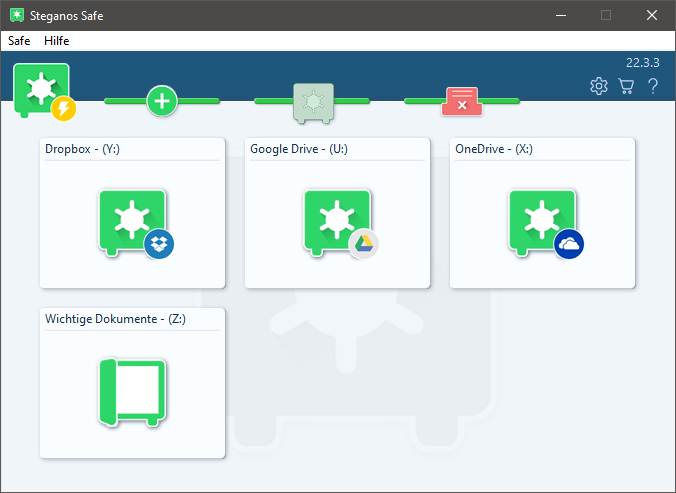
Task: Open the OneDrive safe icon
Action: coord(546,223)
